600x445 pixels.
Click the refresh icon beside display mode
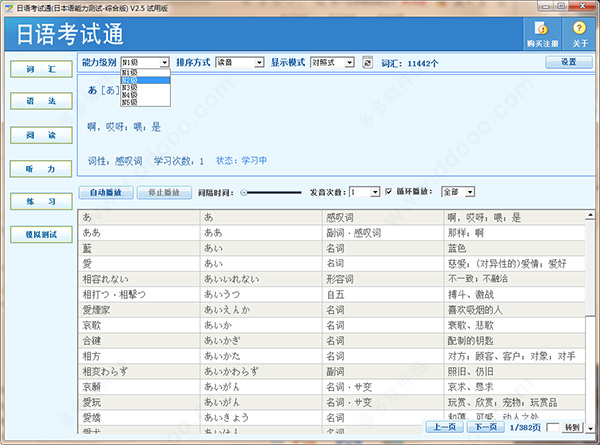pos(367,62)
